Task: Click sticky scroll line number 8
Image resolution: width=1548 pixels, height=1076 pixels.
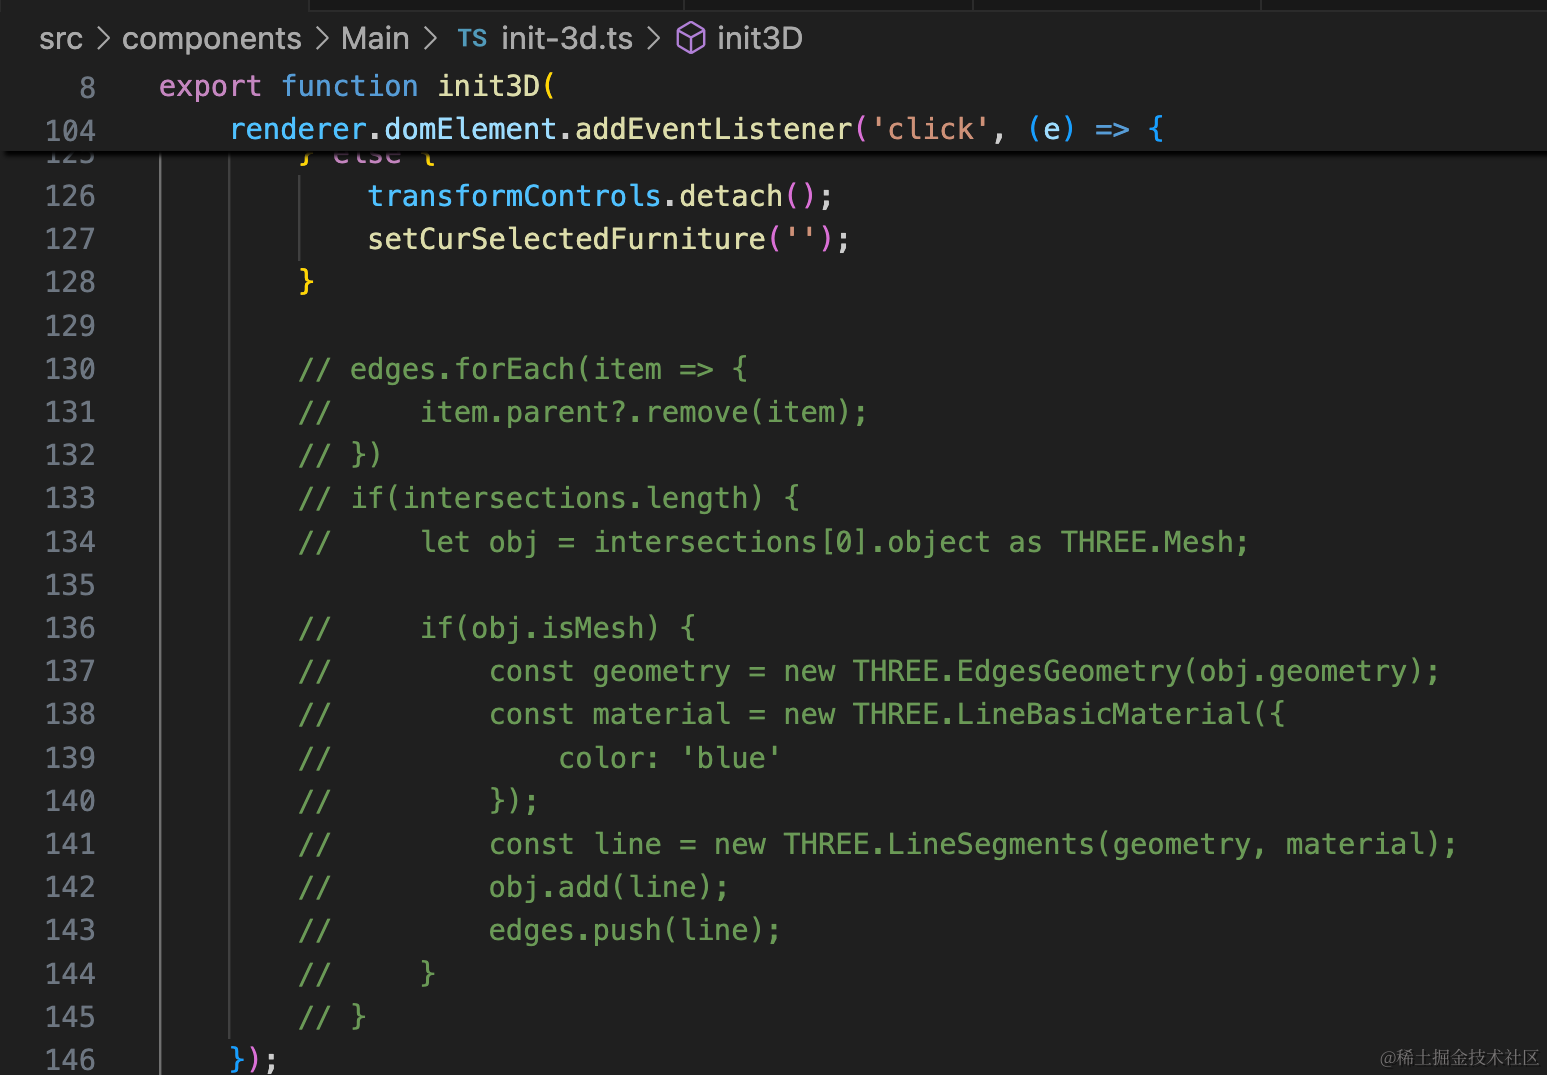Action: (87, 87)
